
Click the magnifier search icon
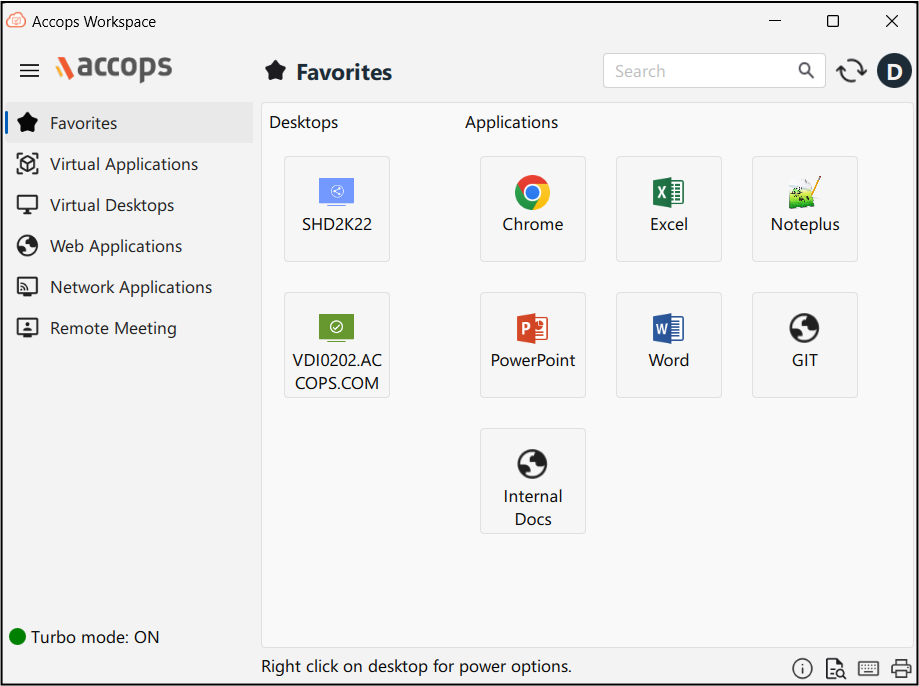point(806,71)
